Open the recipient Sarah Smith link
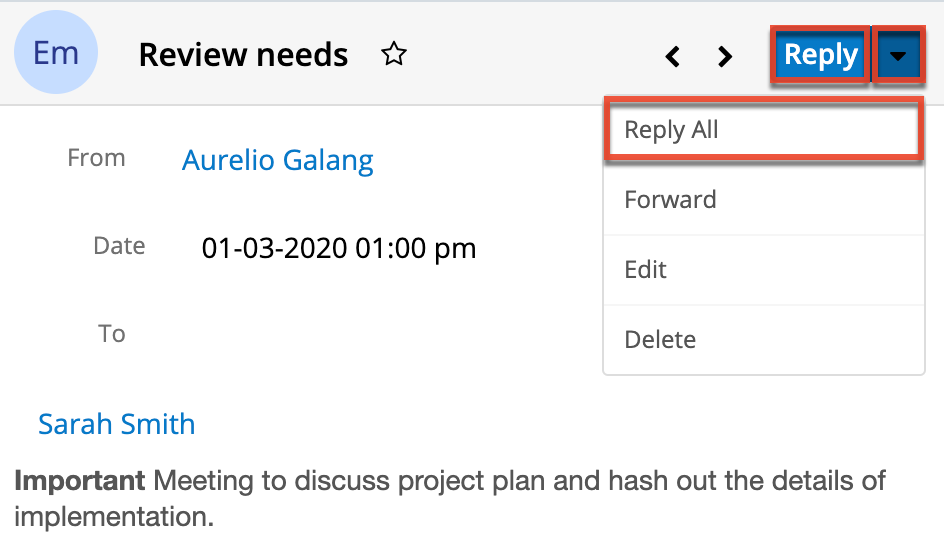944x540 pixels. click(116, 424)
